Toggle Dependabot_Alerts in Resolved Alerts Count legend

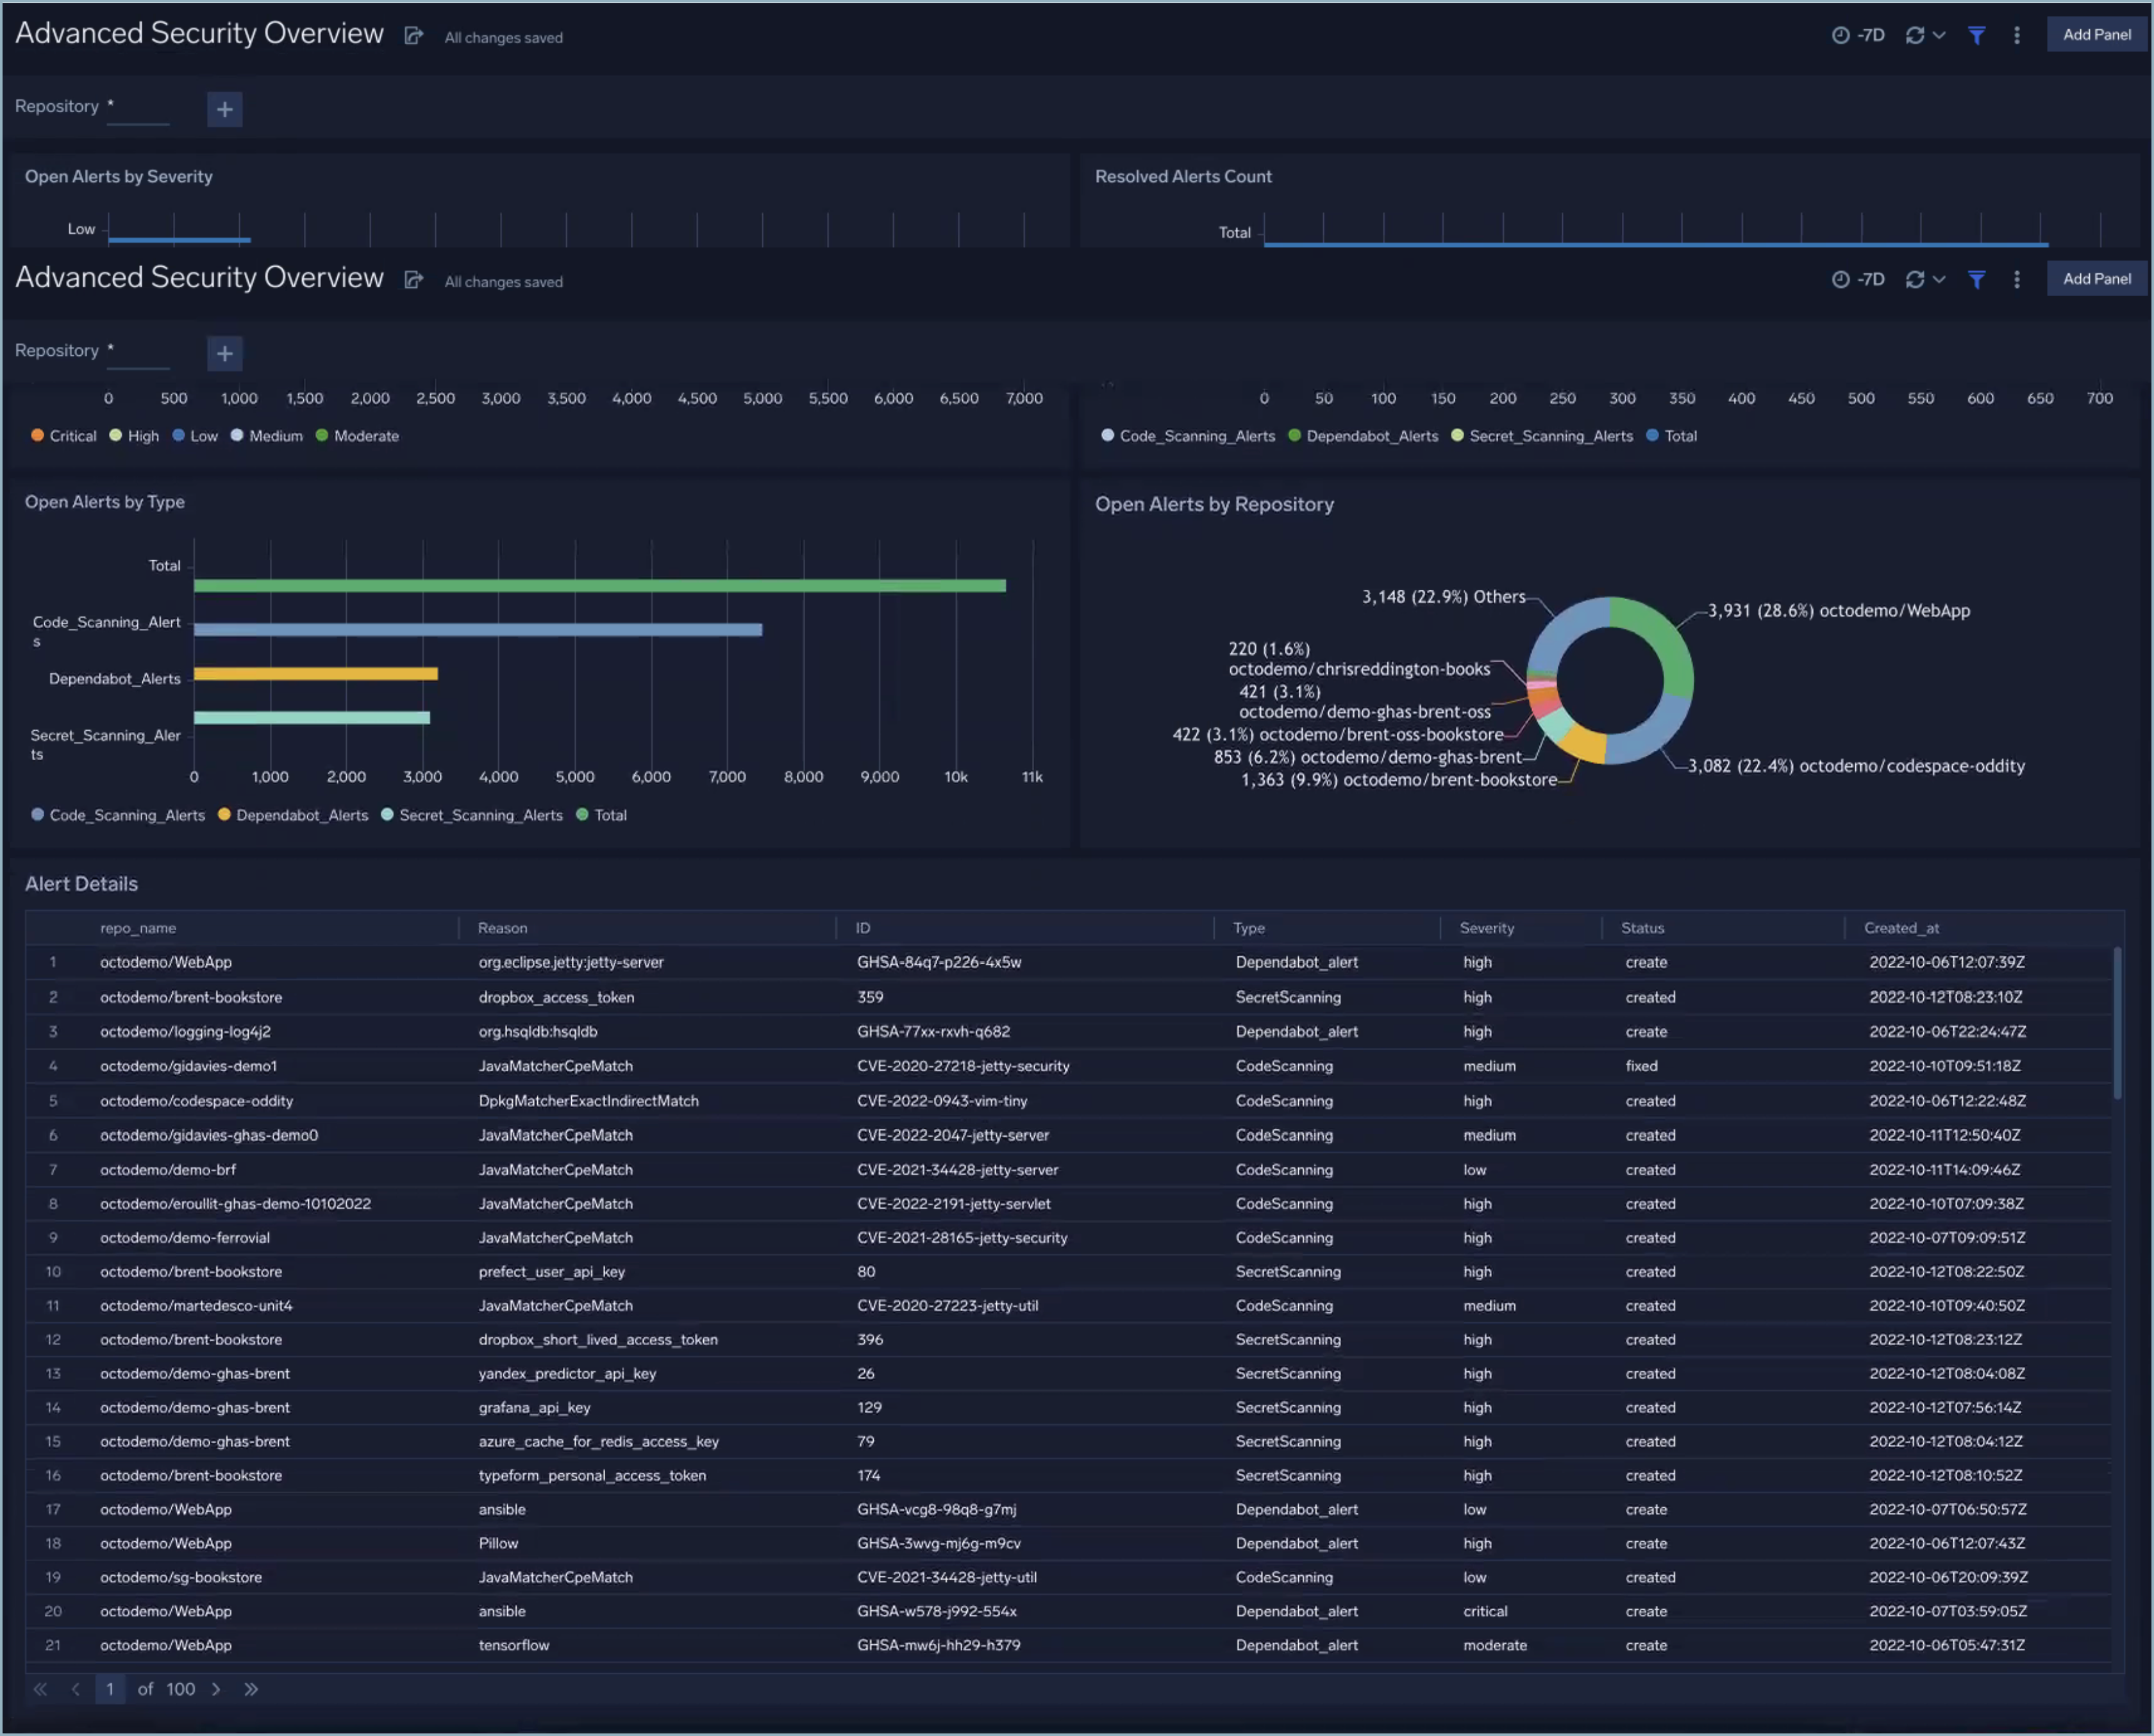pyautogui.click(x=1363, y=436)
